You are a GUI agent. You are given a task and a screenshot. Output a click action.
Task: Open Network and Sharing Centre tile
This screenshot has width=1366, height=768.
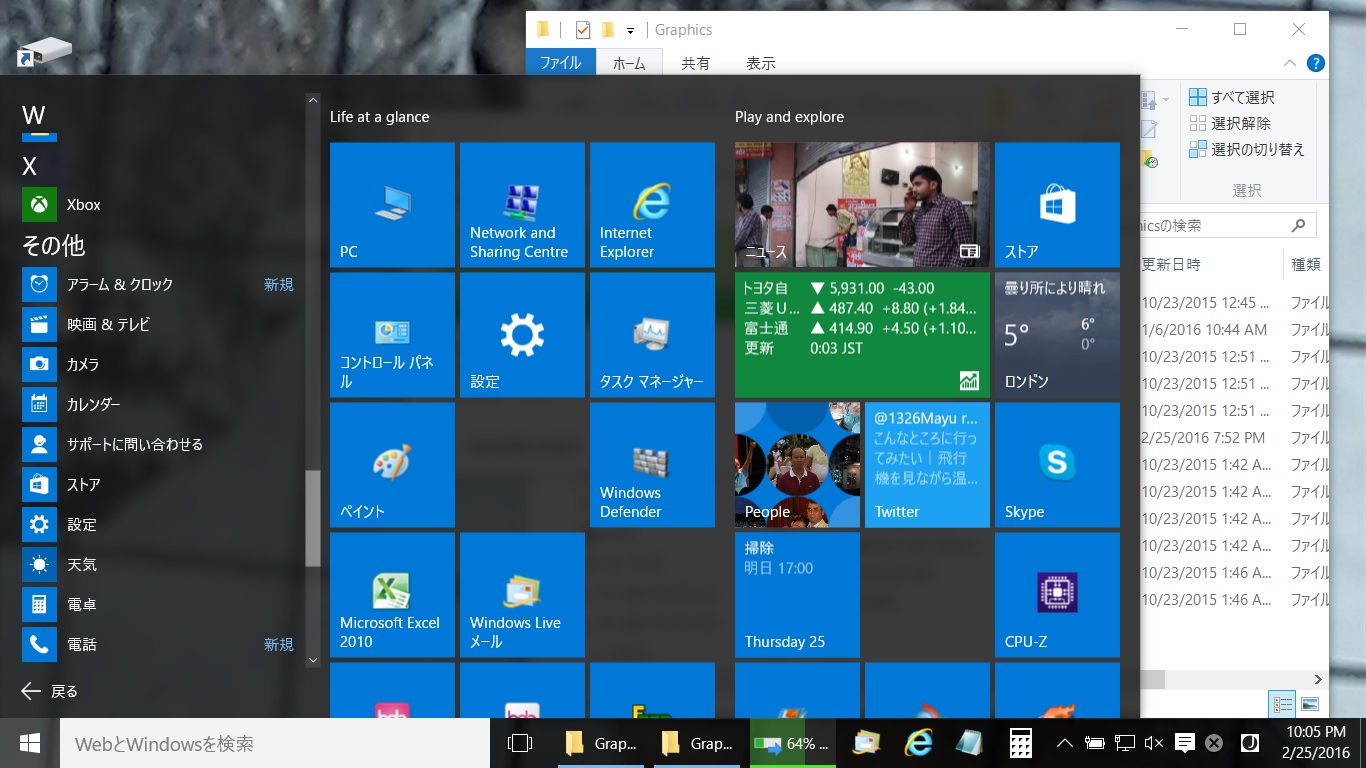(522, 205)
